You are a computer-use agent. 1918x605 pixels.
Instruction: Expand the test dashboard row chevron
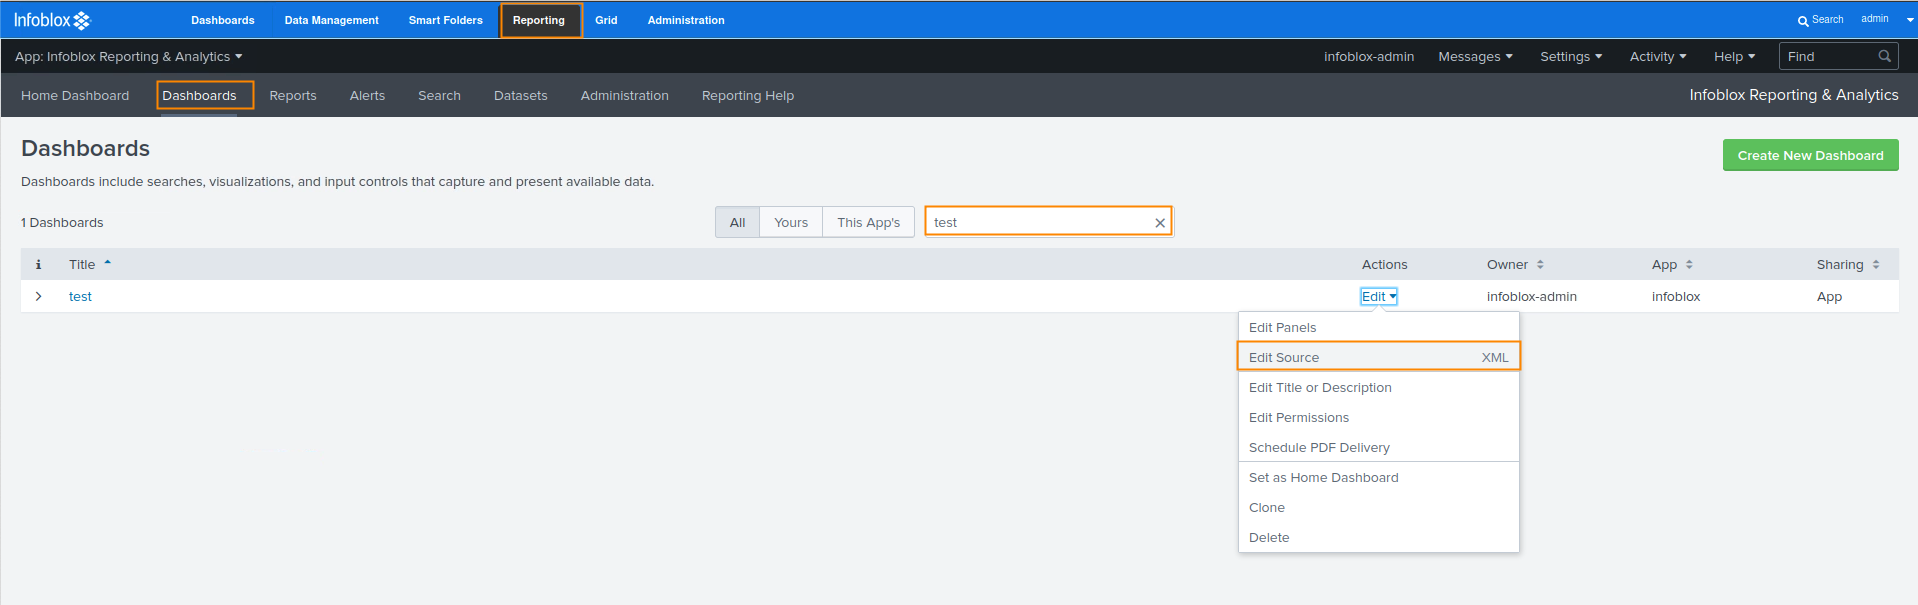(x=38, y=297)
